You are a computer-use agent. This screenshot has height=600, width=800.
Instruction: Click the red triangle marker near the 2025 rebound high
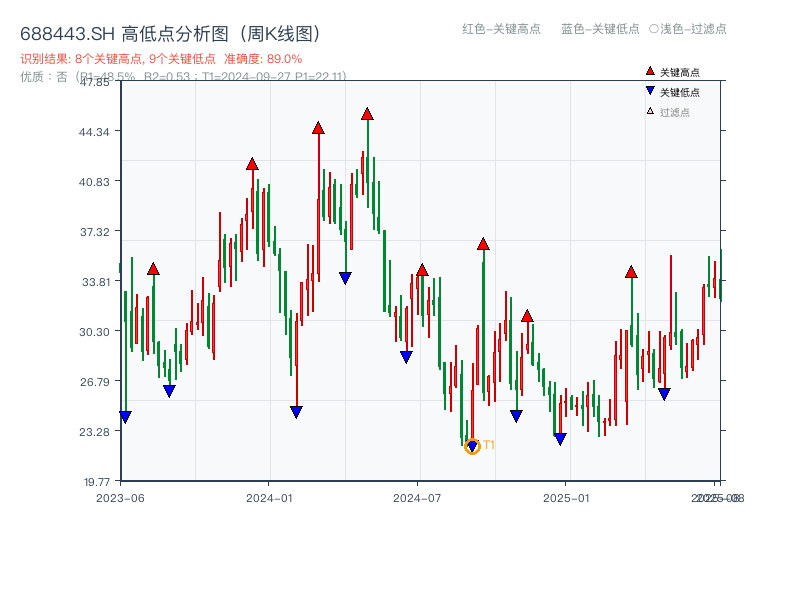(x=631, y=271)
